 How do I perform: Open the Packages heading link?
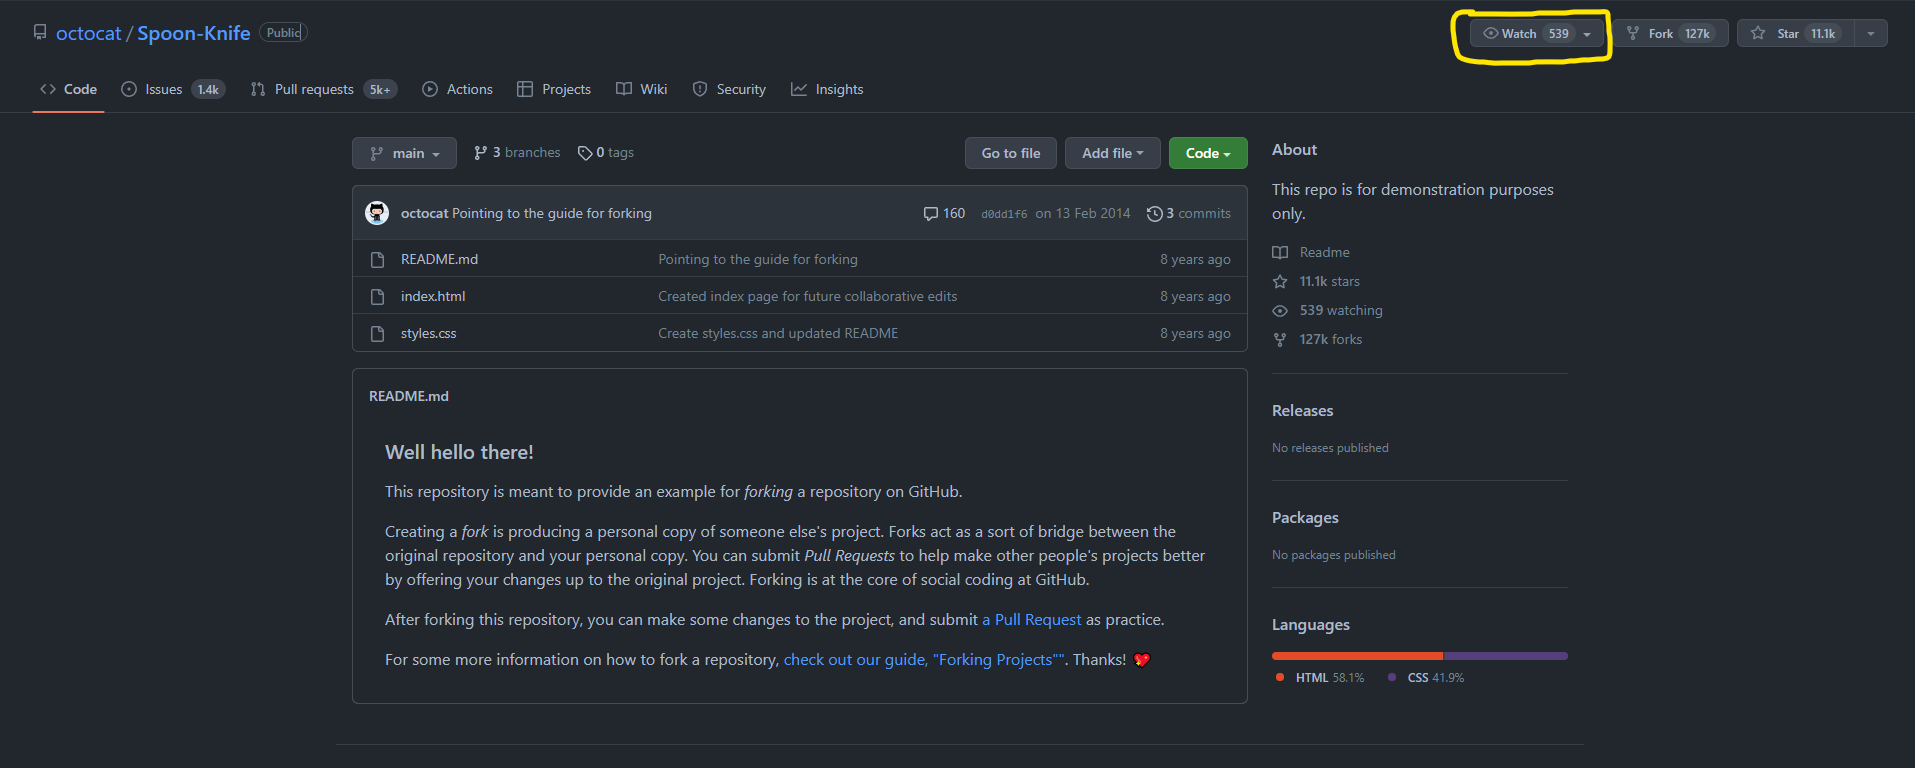point(1305,517)
